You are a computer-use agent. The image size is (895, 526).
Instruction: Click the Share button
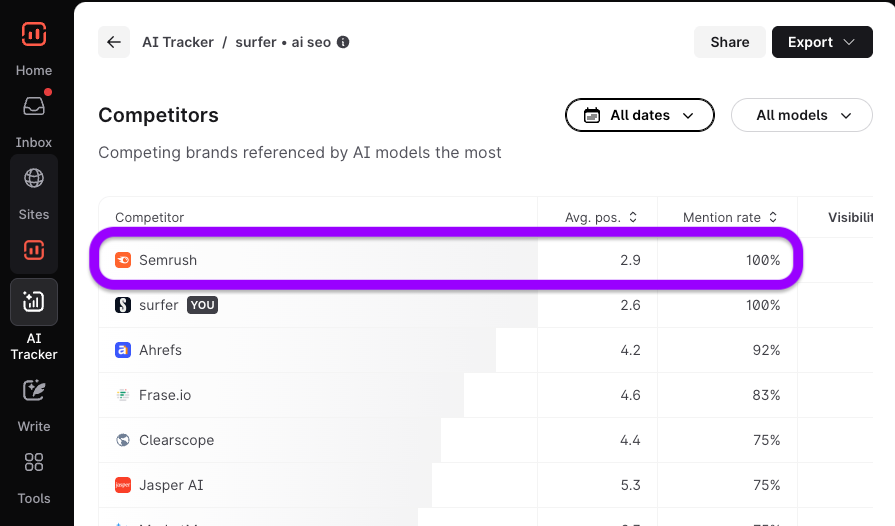pyautogui.click(x=729, y=42)
